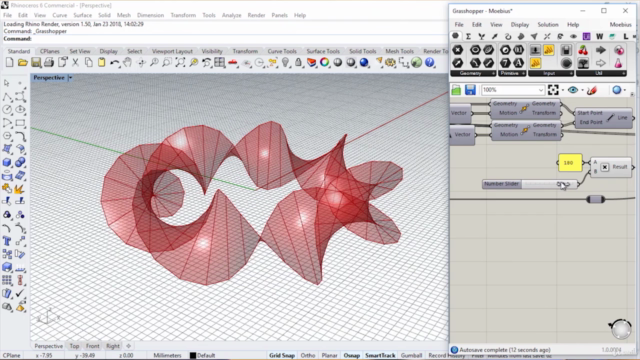Image resolution: width=640 pixels, height=360 pixels.
Task: Click the color wheel Properties icon
Action: [x=324, y=62]
